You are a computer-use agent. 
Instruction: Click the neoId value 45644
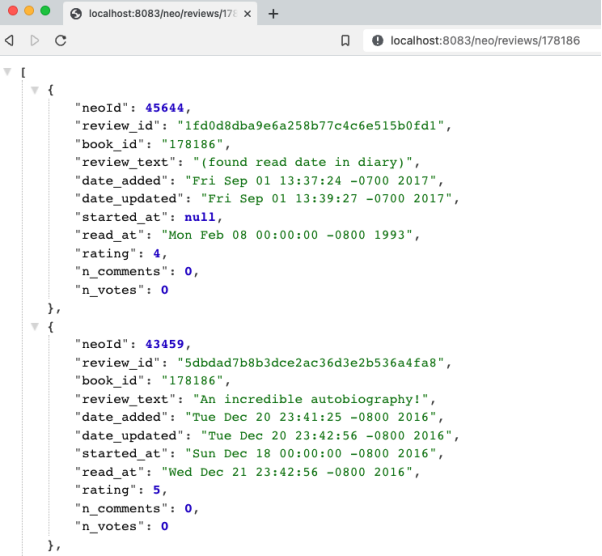click(x=164, y=108)
